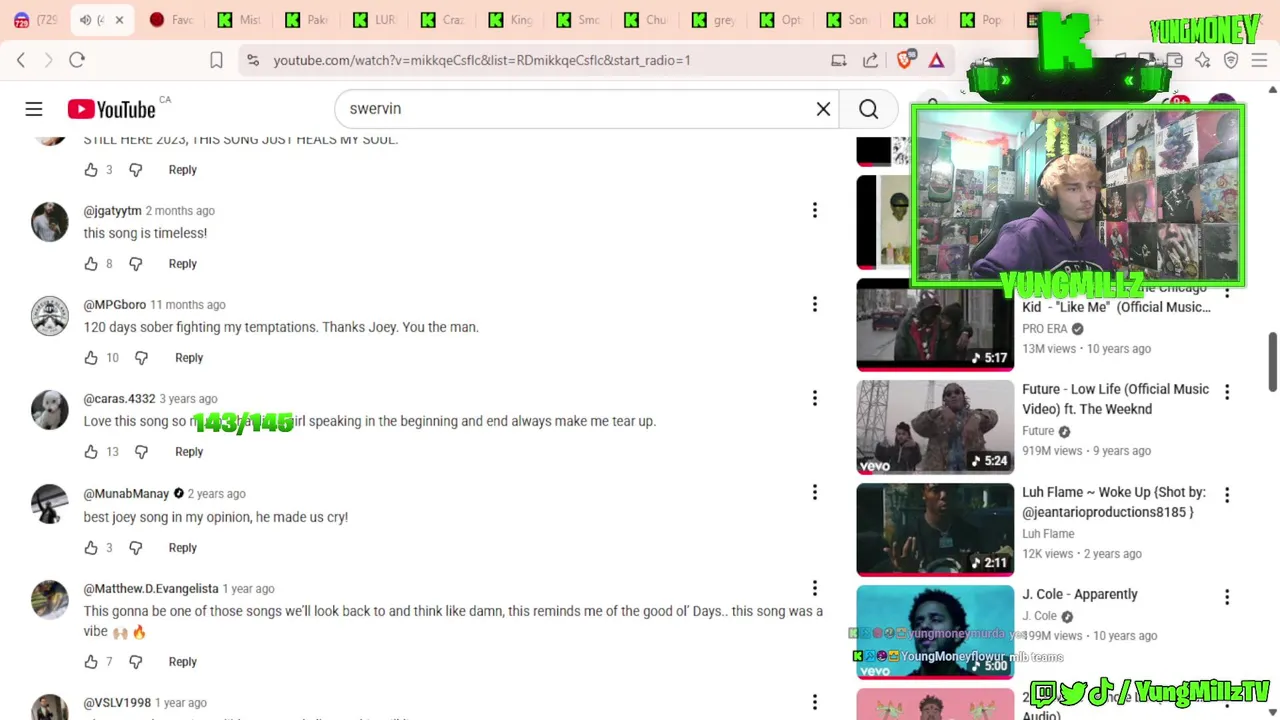The height and width of the screenshot is (720, 1280).
Task: Open options menu for @MunabManay comment
Action: (x=814, y=492)
